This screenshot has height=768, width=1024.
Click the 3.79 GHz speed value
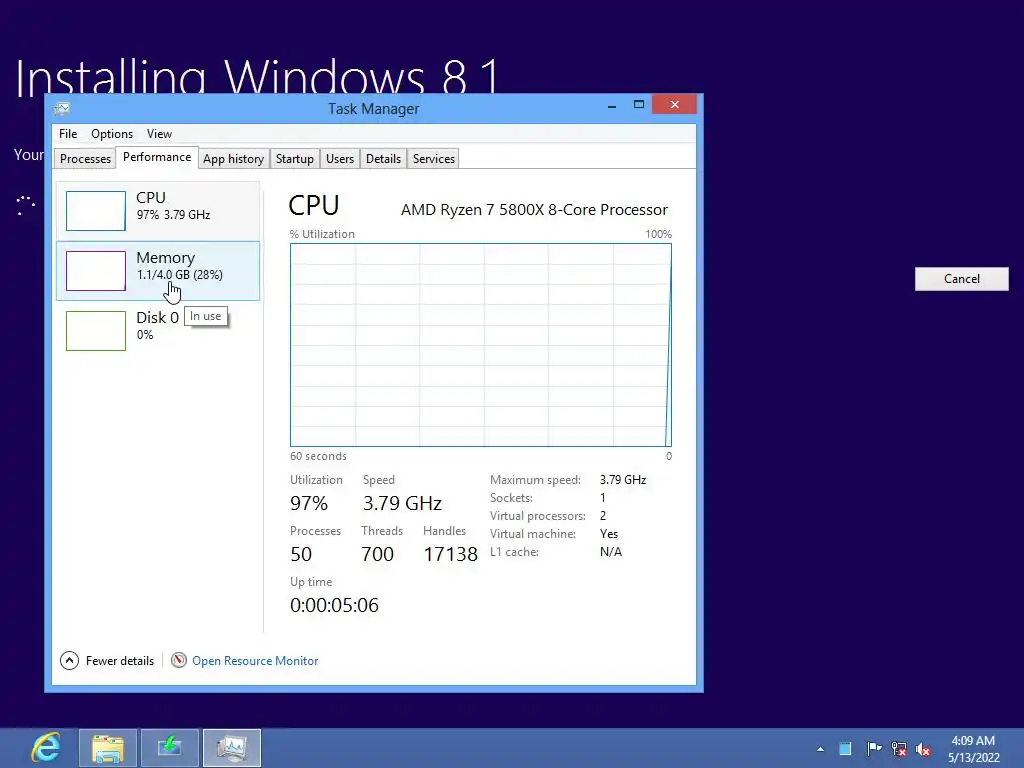[x=402, y=503]
